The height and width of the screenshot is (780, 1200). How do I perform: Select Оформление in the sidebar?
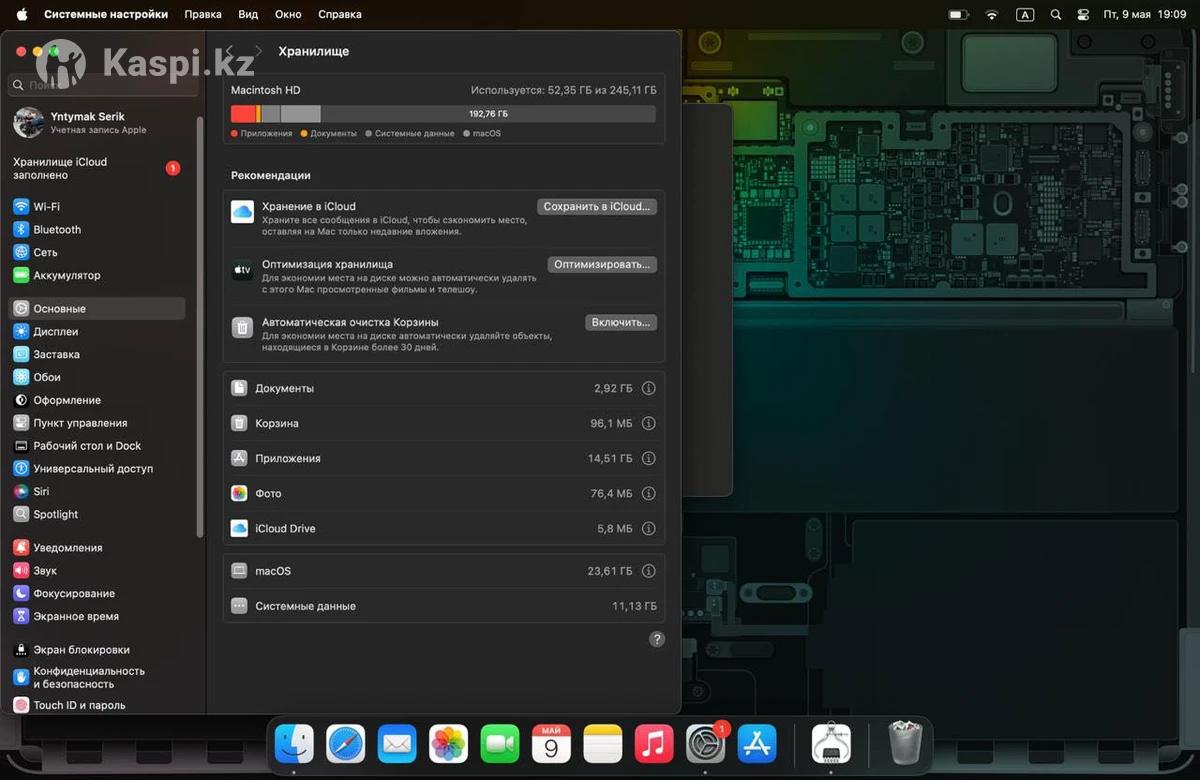click(x=97, y=400)
